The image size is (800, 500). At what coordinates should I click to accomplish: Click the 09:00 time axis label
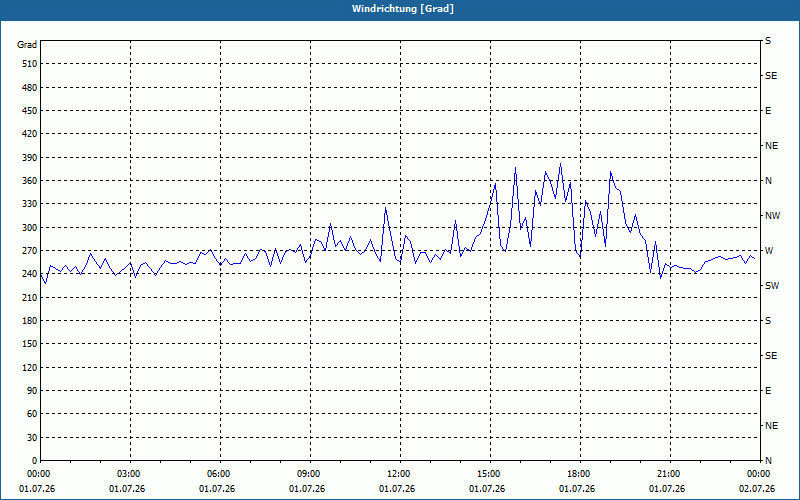point(309,474)
